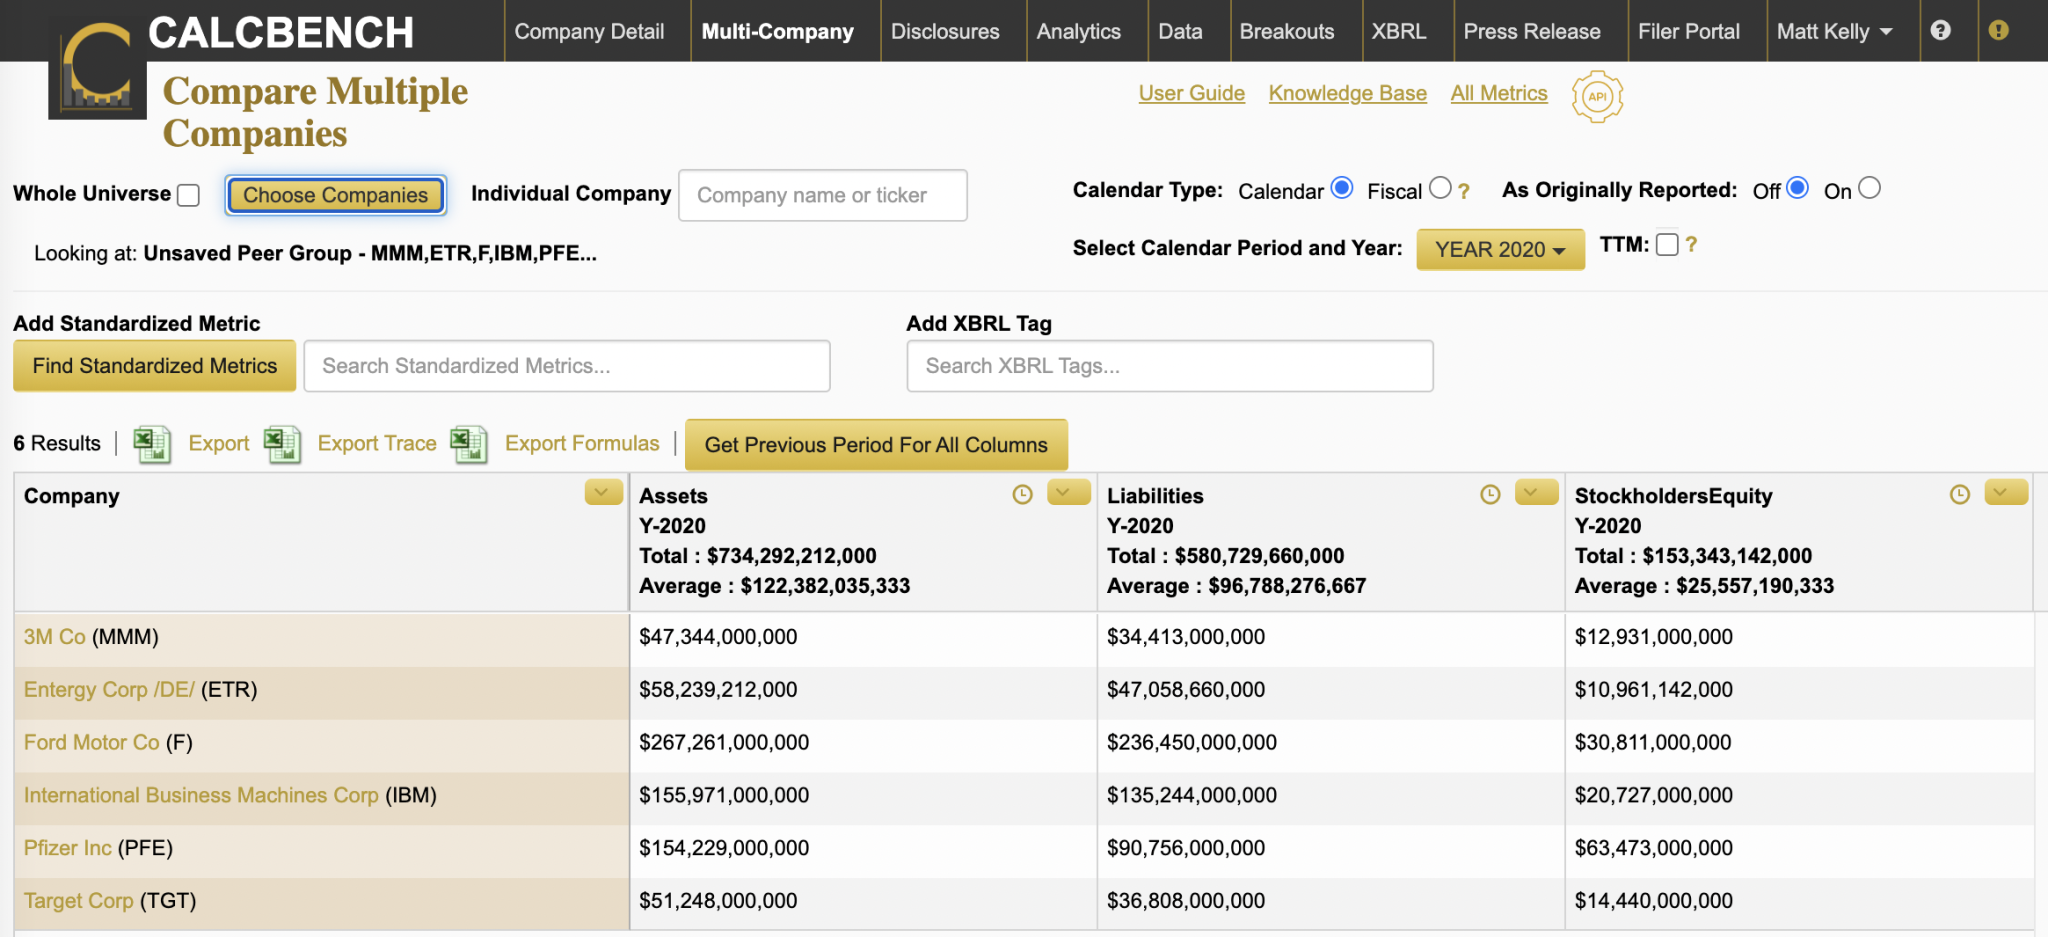Click the yellow alert icon in navbar

[1998, 30]
